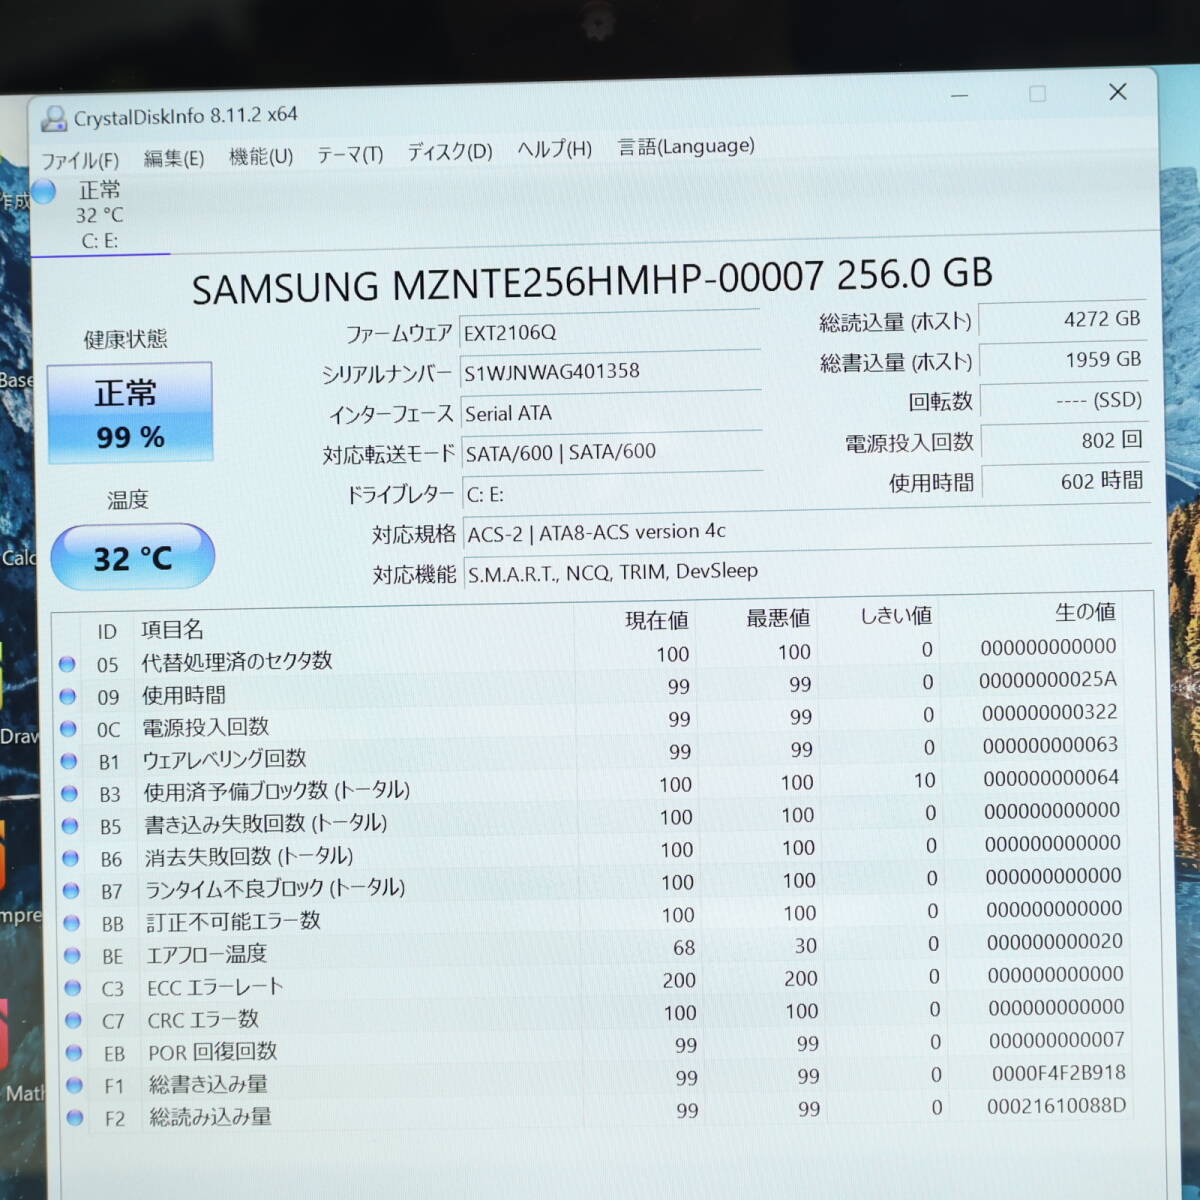Click status dot for ID B7 ランタイム不良ブロック
This screenshot has height=1200, width=1200.
pos(71,890)
